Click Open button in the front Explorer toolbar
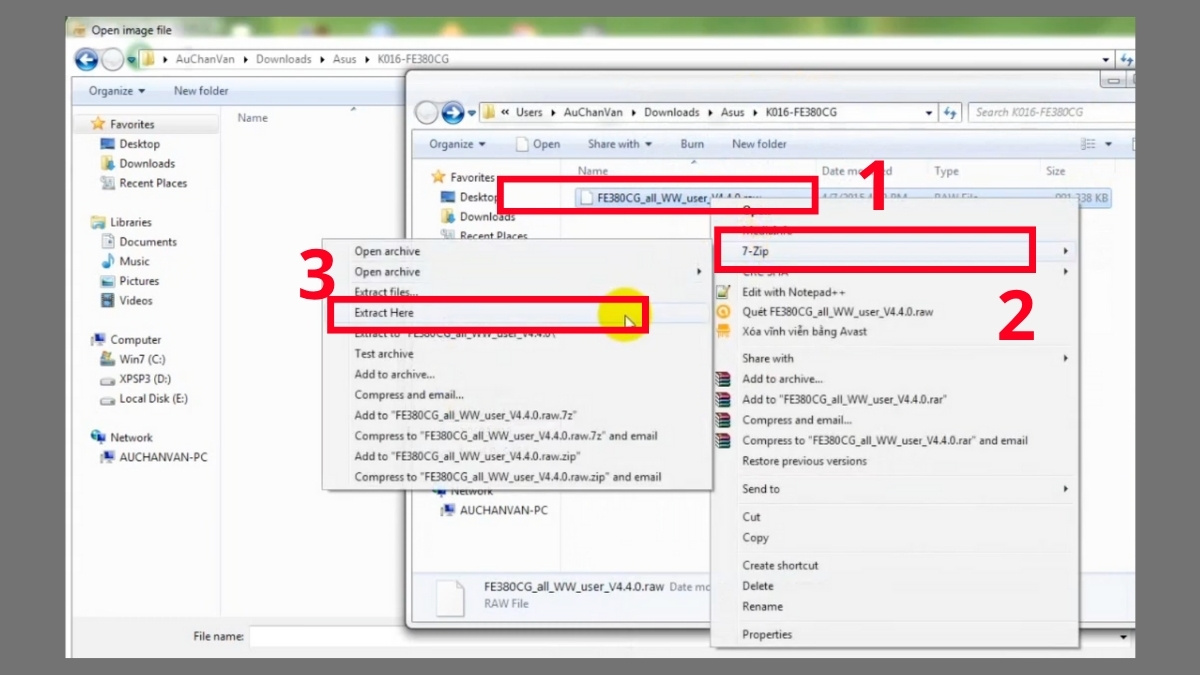The height and width of the screenshot is (675, 1200). click(x=538, y=144)
